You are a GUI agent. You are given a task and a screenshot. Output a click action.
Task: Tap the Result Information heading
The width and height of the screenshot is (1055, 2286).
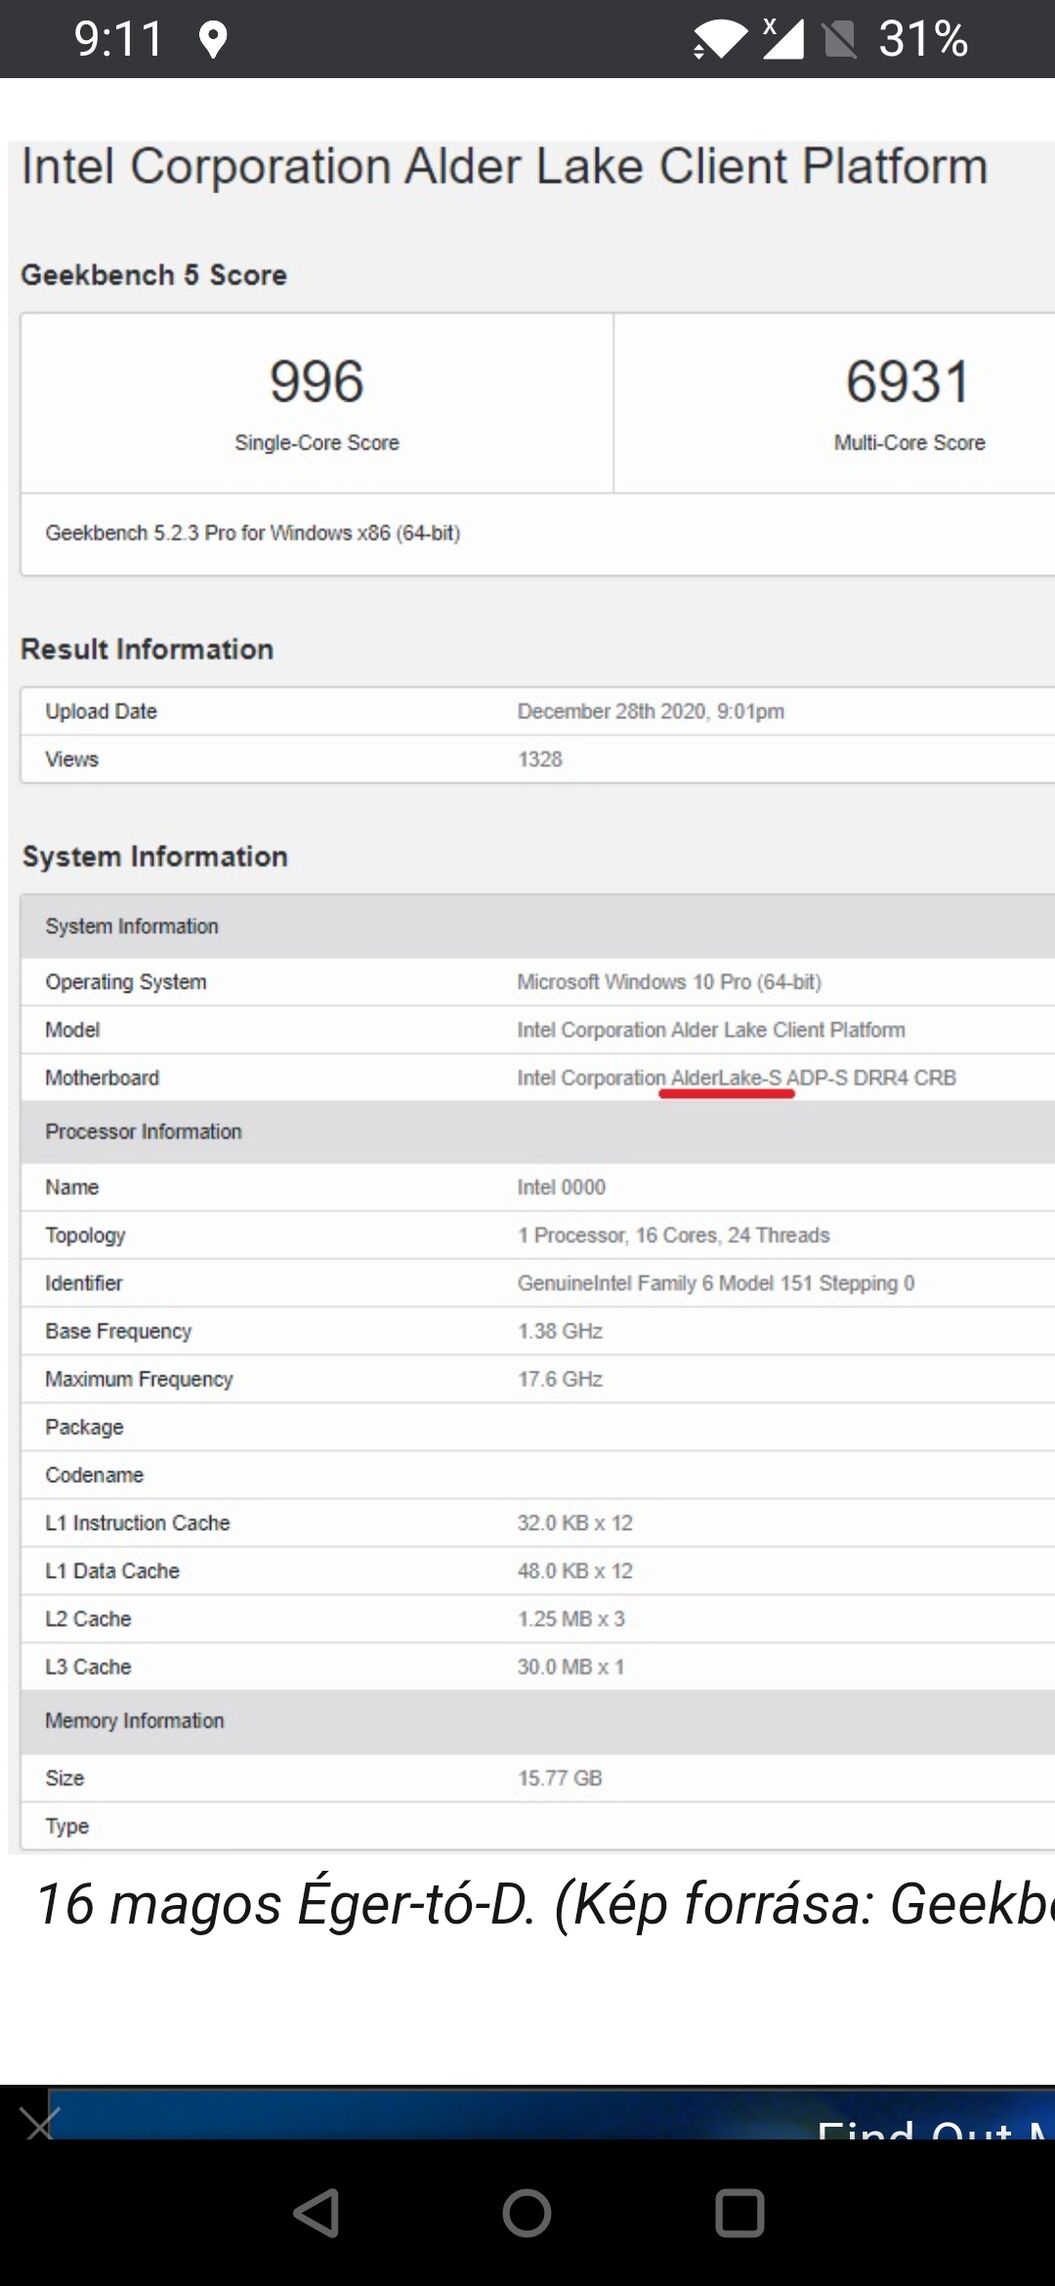(147, 649)
